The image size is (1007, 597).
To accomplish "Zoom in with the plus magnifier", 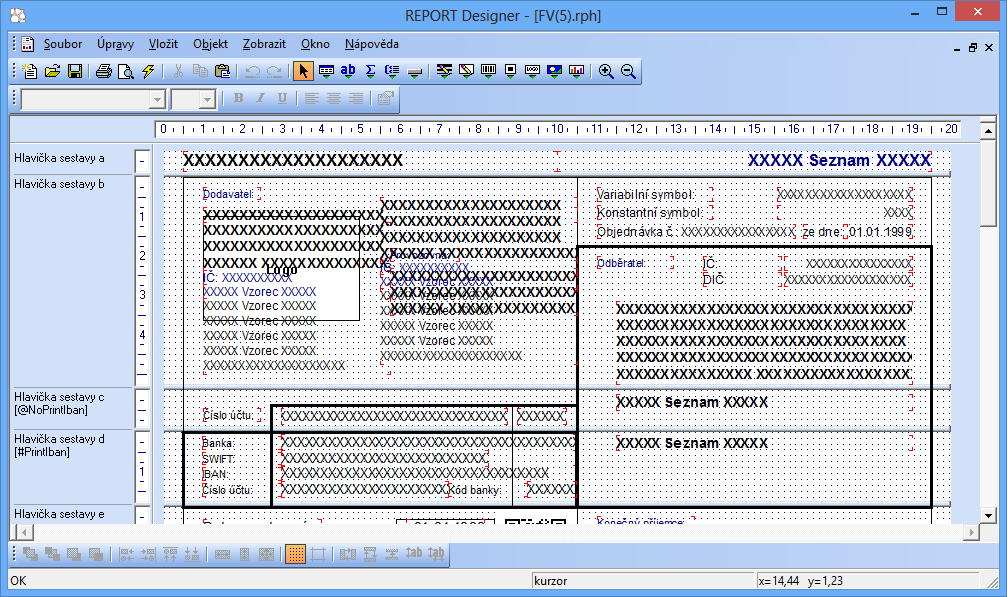I will tap(606, 71).
